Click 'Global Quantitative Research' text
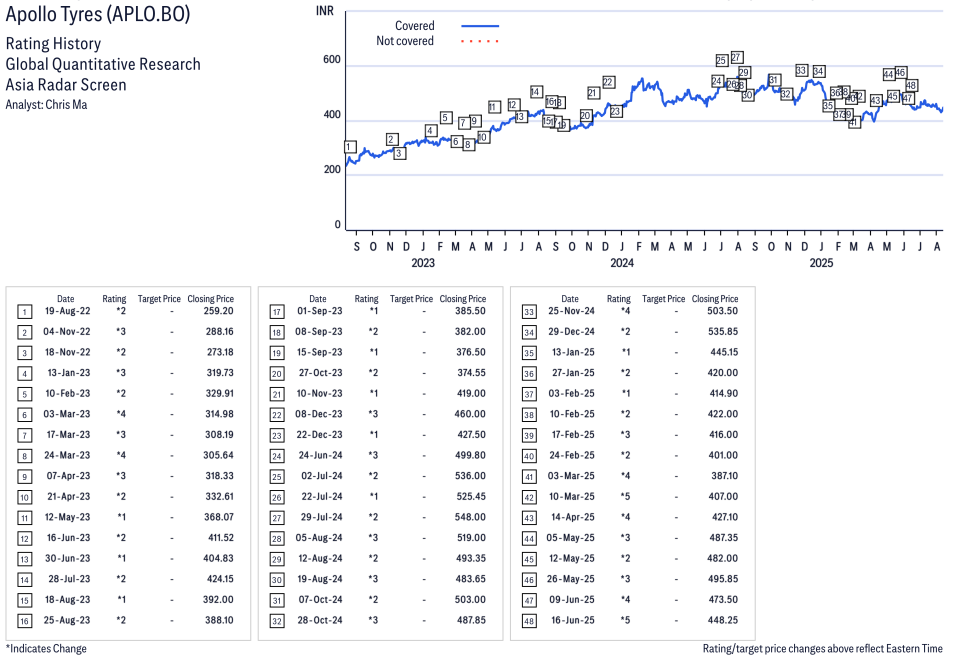Screen dimensions: 954x655 [x=103, y=64]
